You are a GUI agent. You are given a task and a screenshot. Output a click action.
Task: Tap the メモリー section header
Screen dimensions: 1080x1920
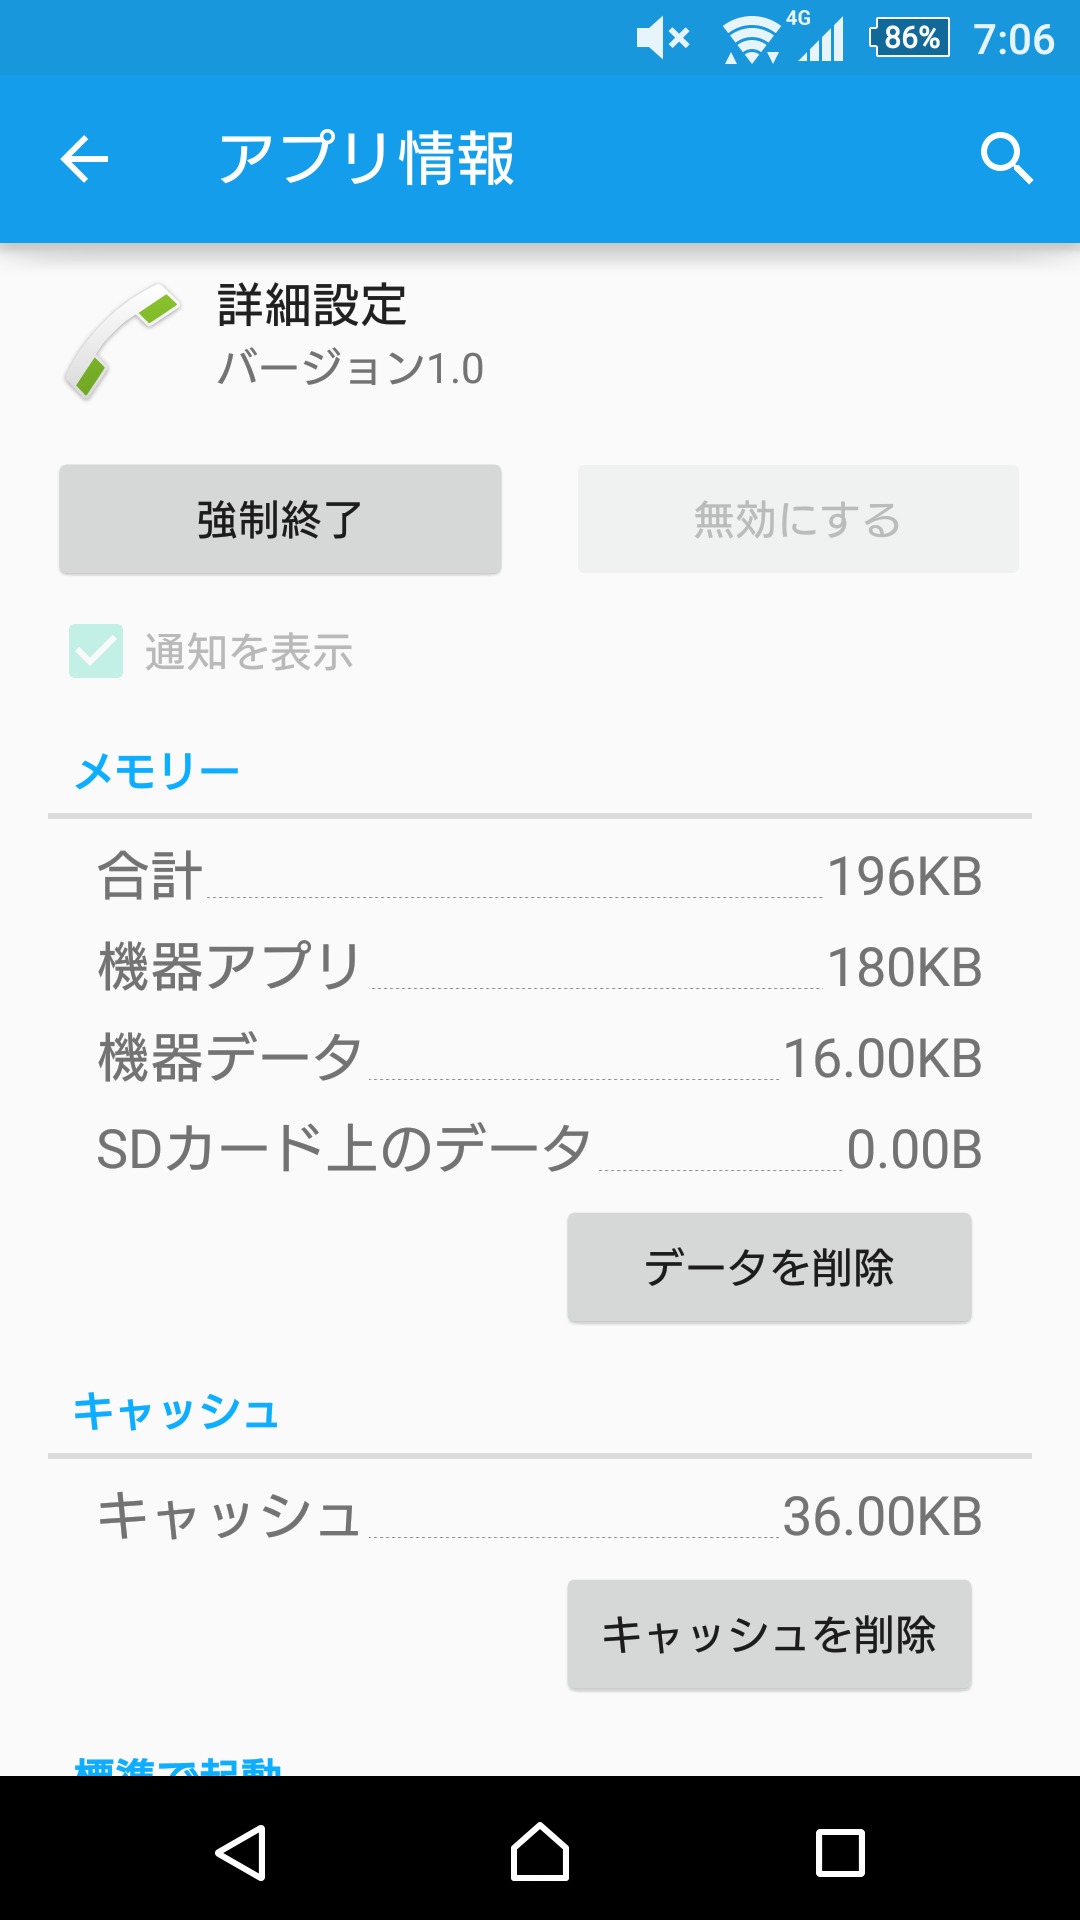[157, 771]
